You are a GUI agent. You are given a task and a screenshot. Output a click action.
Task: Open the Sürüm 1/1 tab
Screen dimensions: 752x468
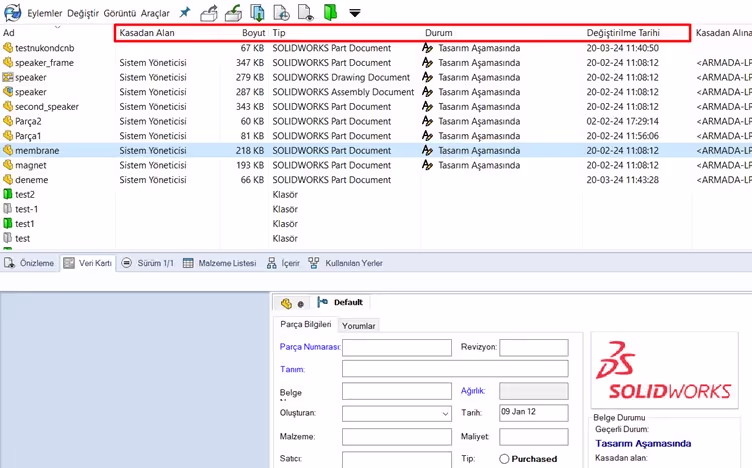coord(148,263)
